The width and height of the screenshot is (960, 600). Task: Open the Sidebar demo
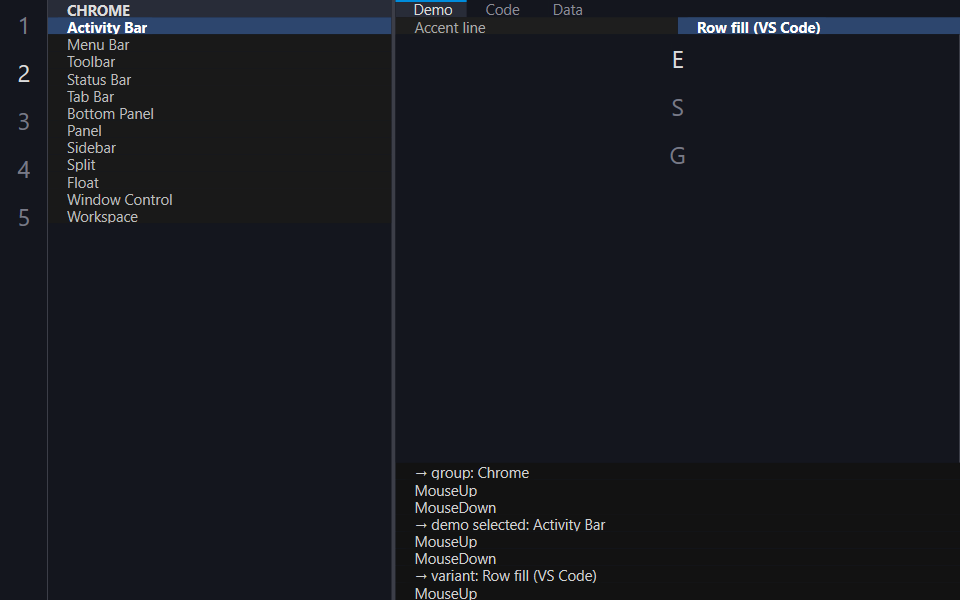pos(219,148)
